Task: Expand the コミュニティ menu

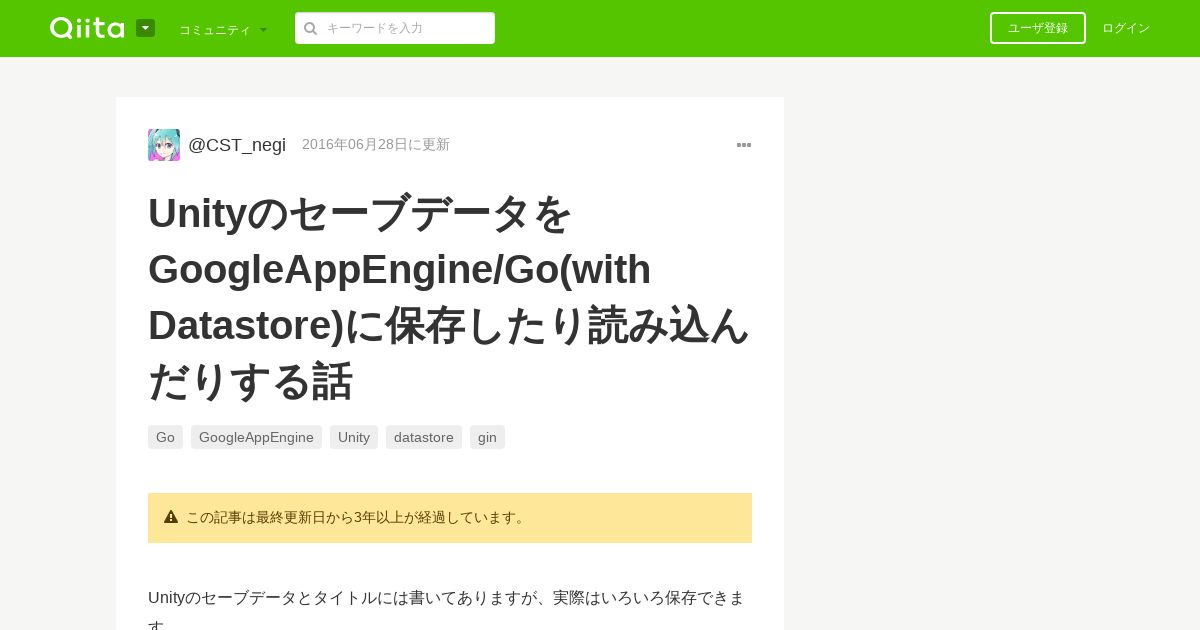Action: click(x=223, y=29)
